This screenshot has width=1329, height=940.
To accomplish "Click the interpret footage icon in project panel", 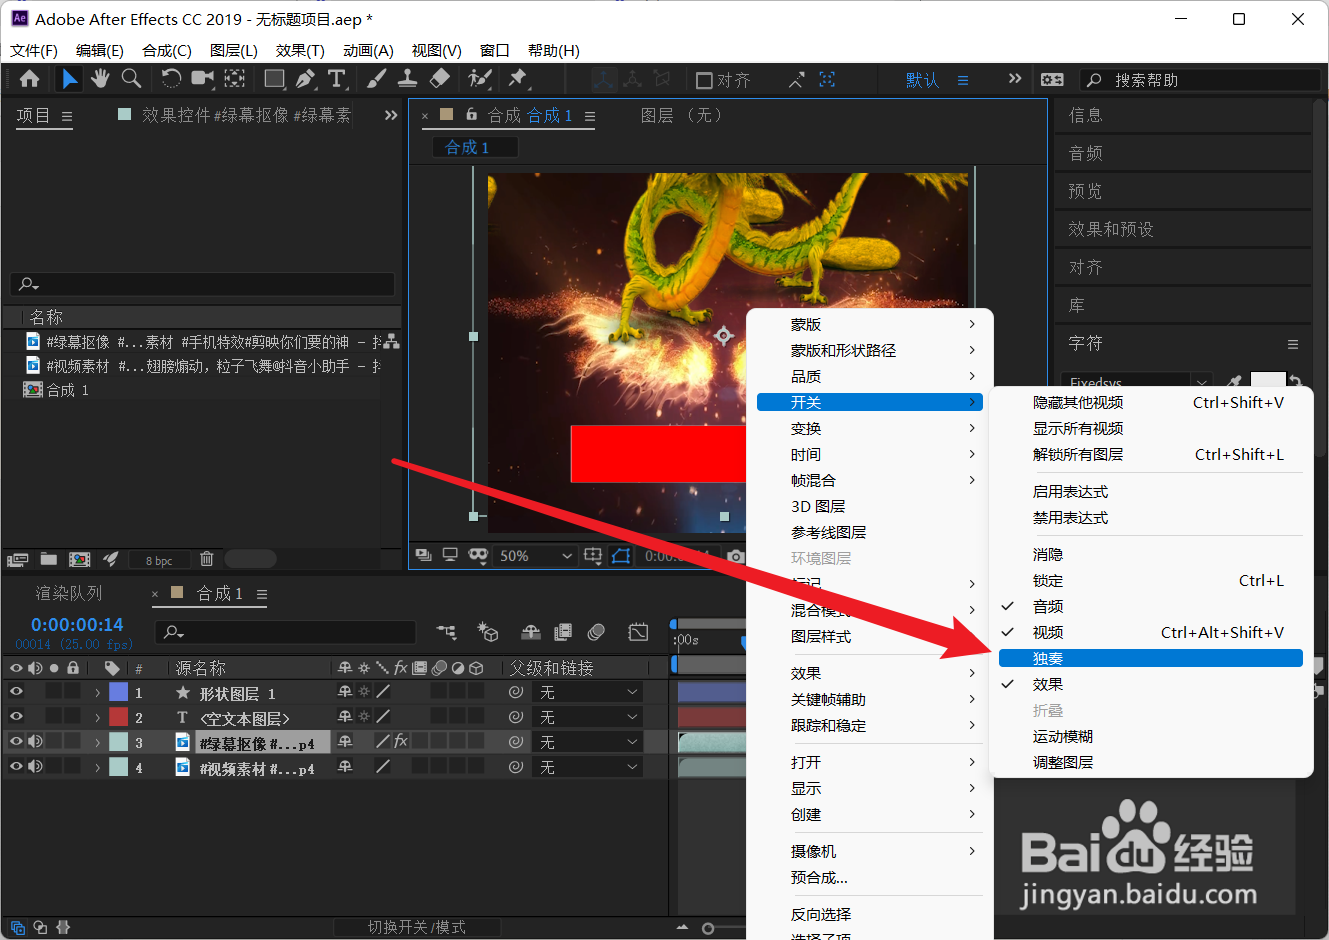I will [x=17, y=559].
